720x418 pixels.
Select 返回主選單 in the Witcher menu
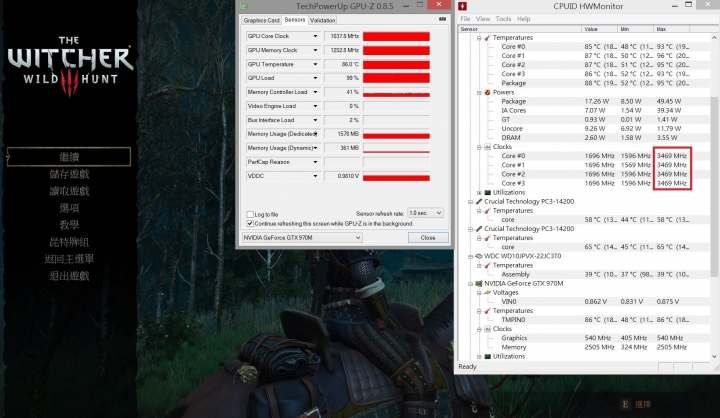pos(69,259)
